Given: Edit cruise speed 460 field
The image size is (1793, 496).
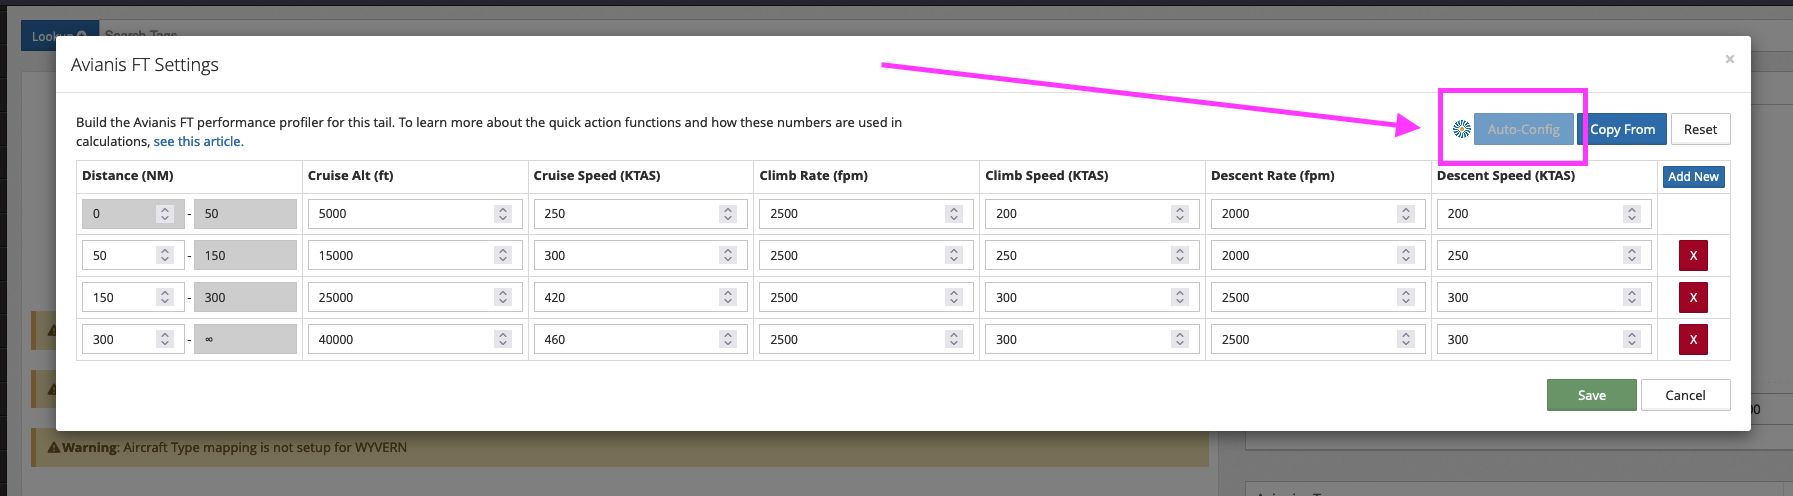Looking at the screenshot, I should 640,339.
